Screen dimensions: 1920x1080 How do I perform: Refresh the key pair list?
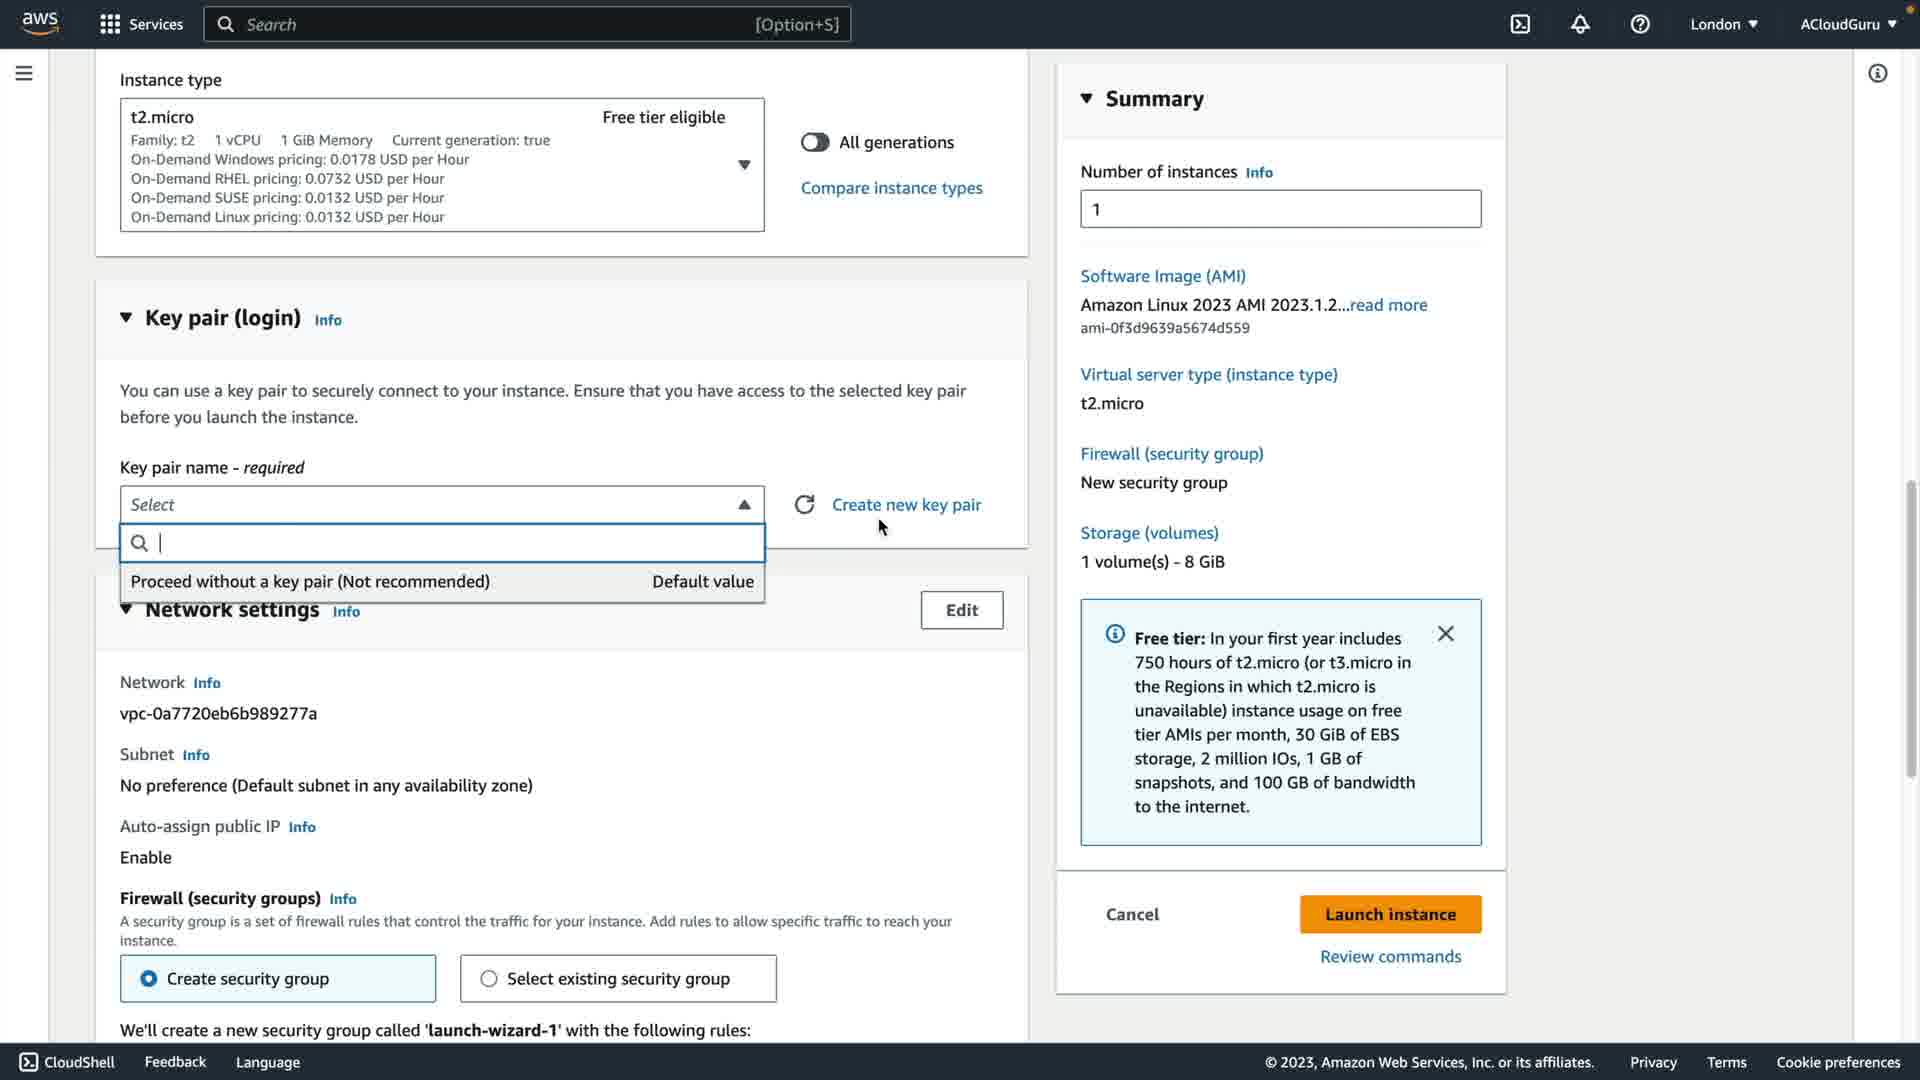pos(804,505)
